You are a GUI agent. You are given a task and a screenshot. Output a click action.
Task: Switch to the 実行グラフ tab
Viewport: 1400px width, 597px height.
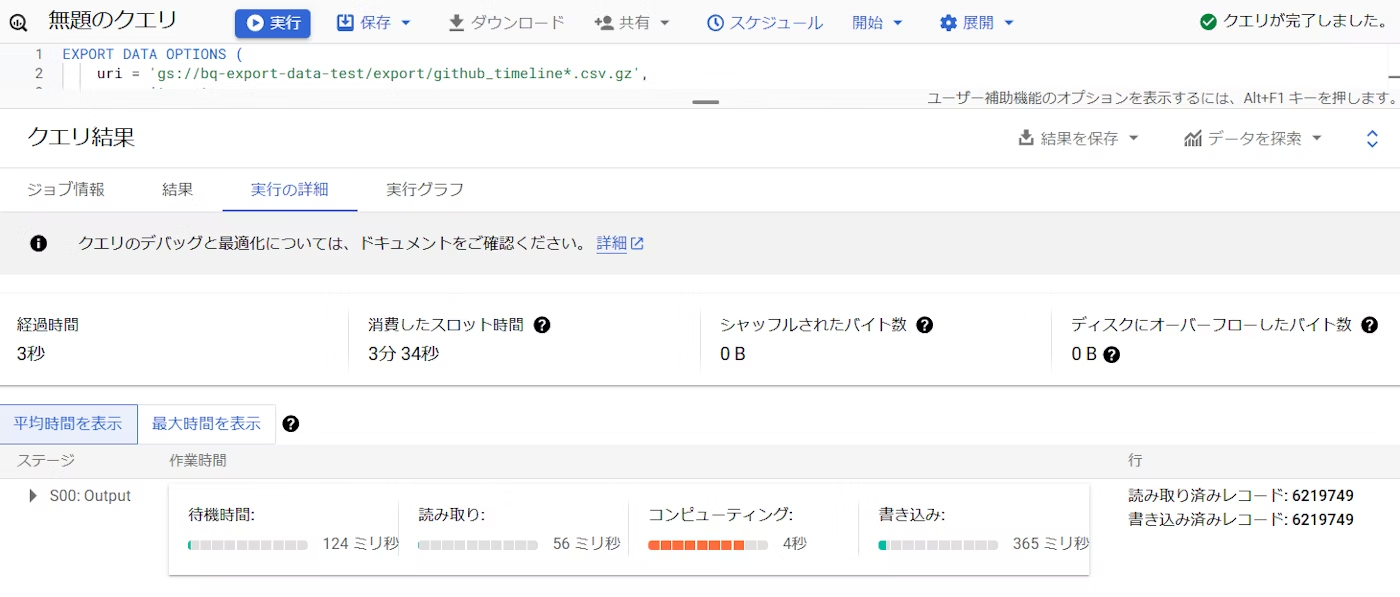(x=424, y=189)
